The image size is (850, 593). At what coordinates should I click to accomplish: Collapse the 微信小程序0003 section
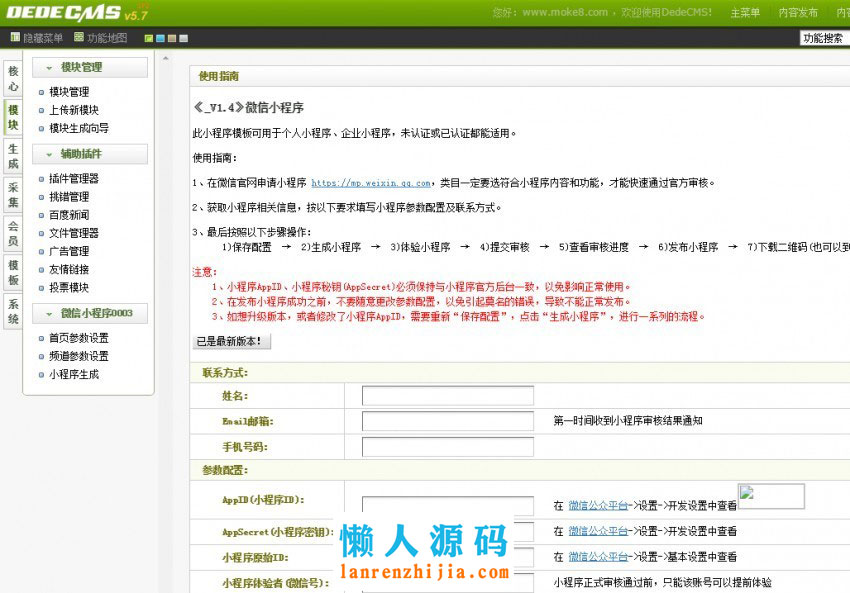click(89, 313)
